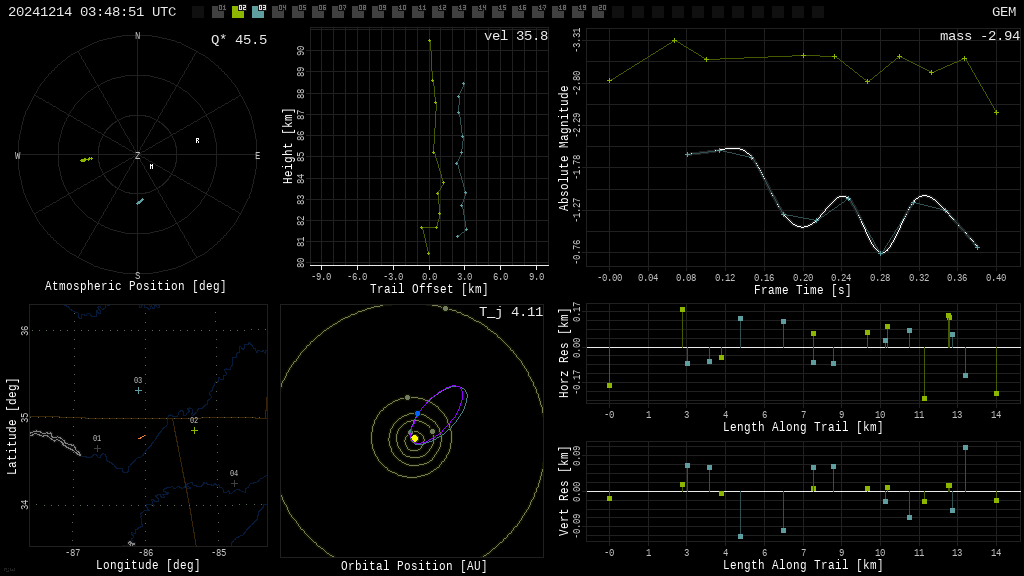1024x576 pixels.
Task: Click the teal station 03 indicator box
Action: (x=258, y=12)
